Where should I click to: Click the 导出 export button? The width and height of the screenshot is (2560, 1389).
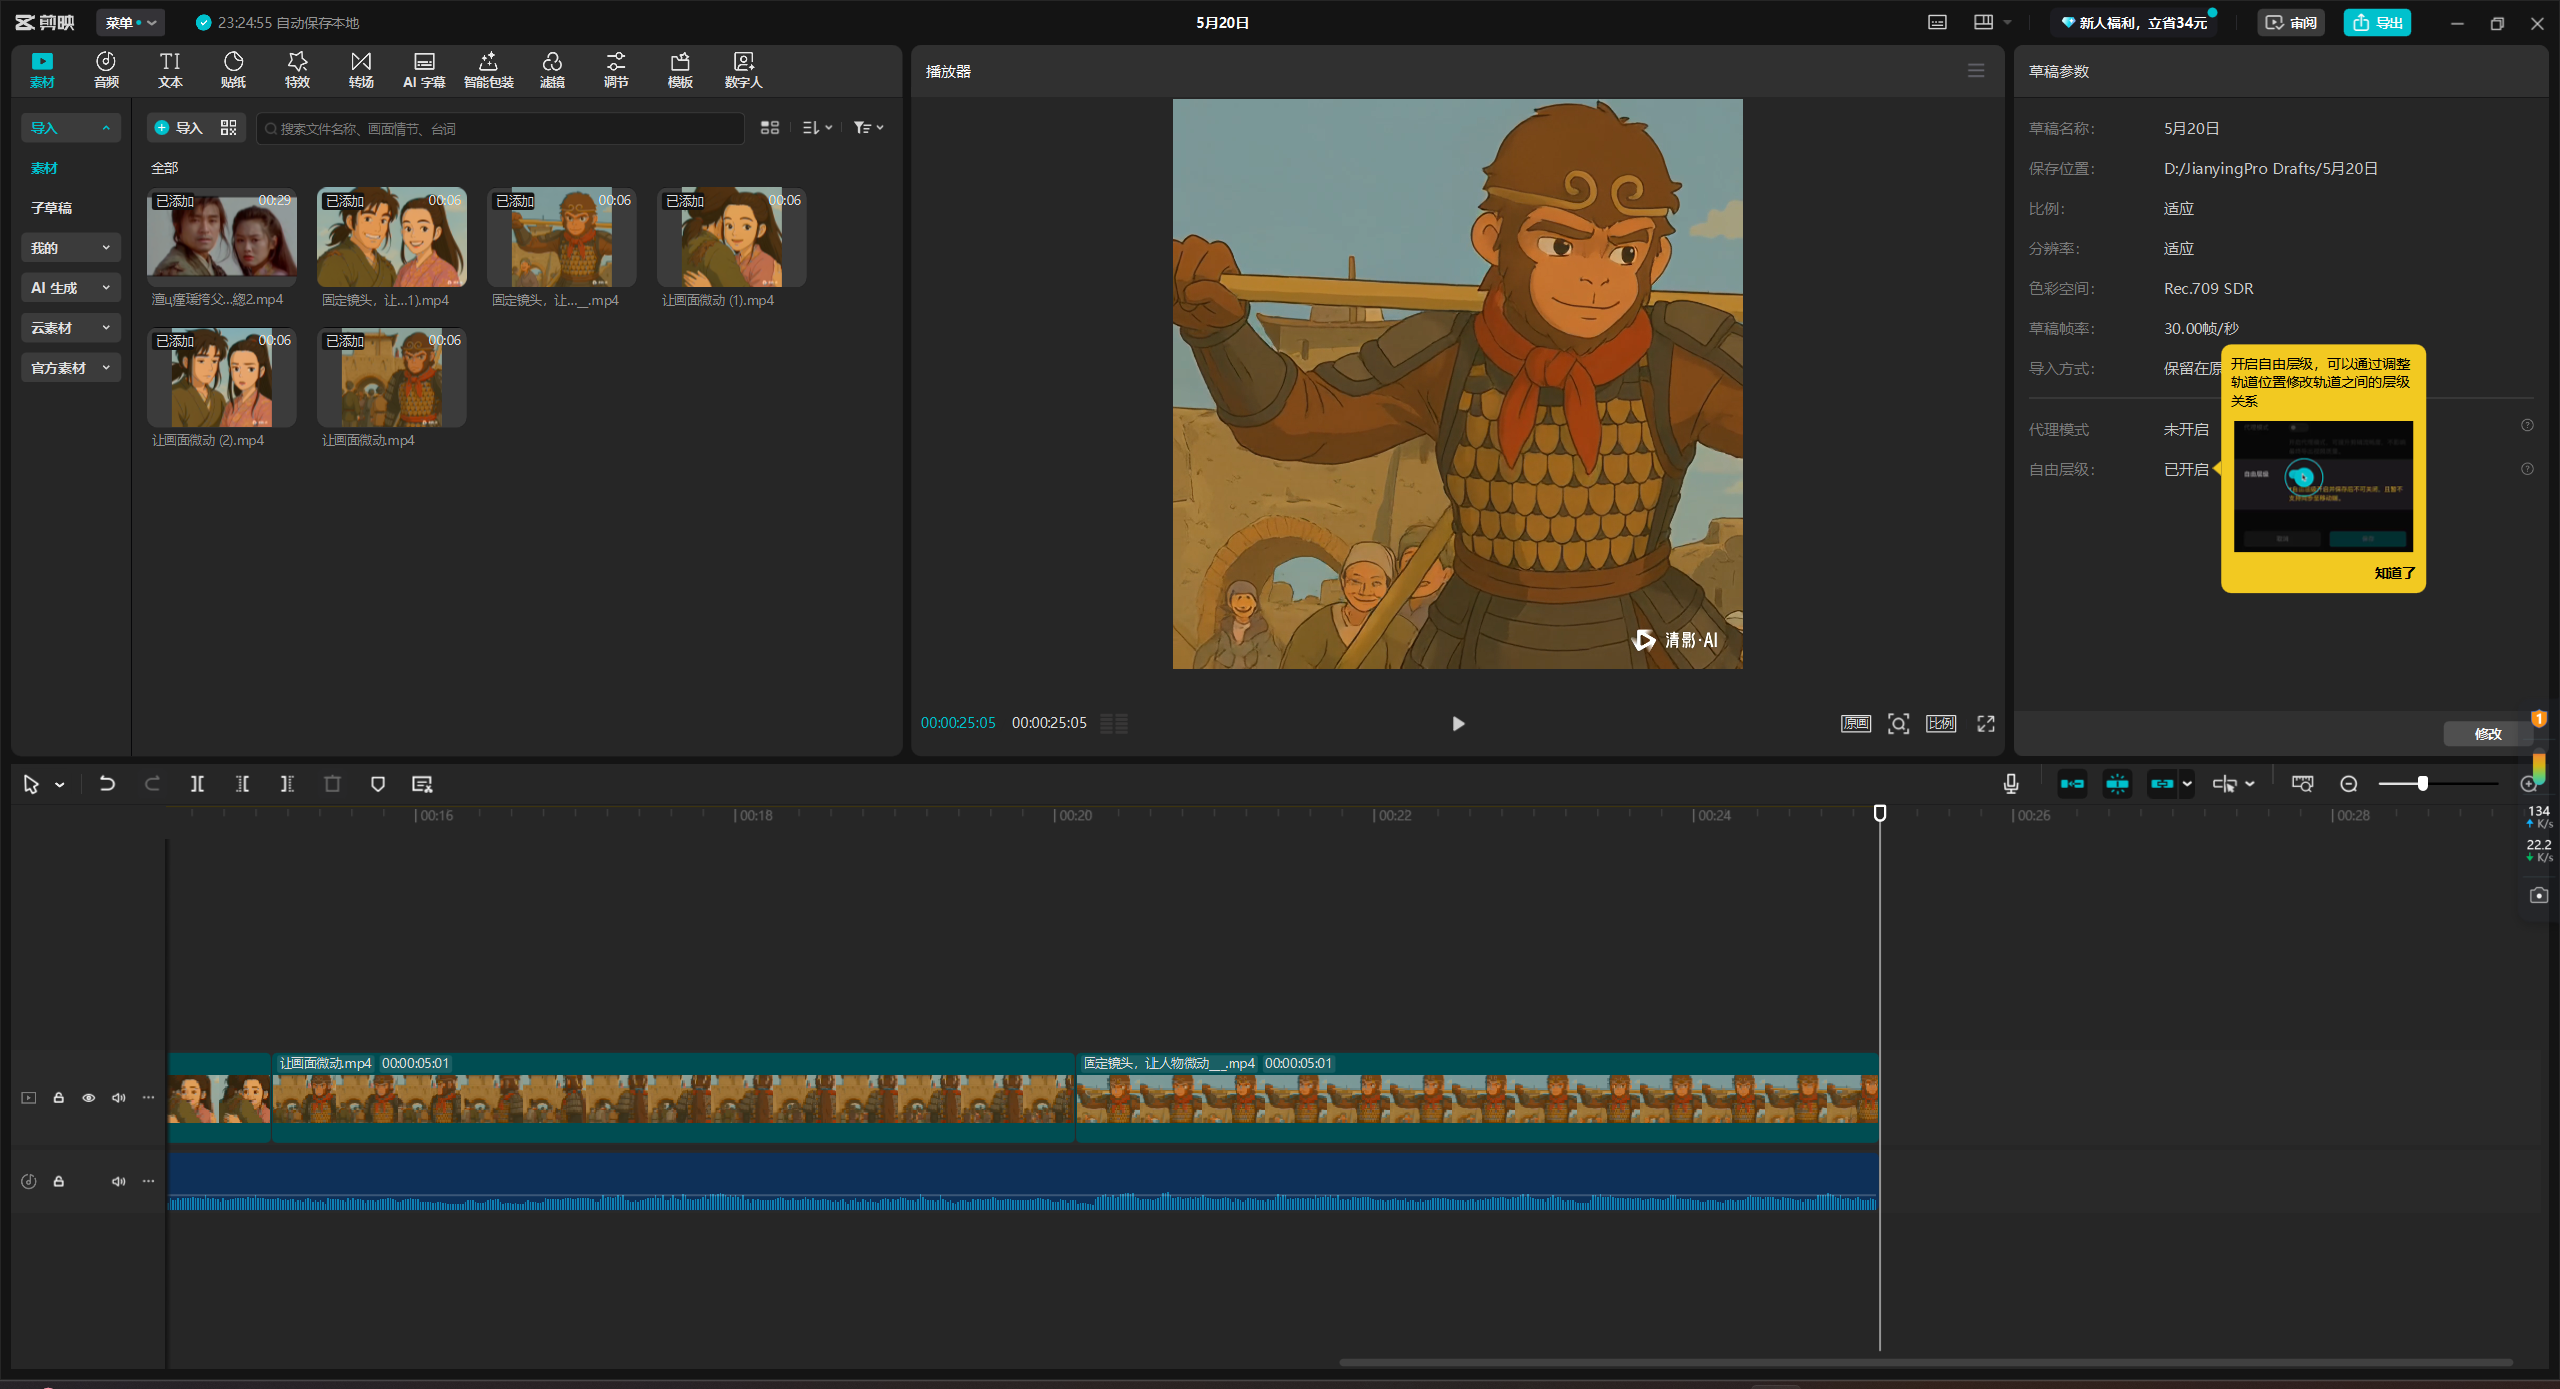tap(2377, 22)
